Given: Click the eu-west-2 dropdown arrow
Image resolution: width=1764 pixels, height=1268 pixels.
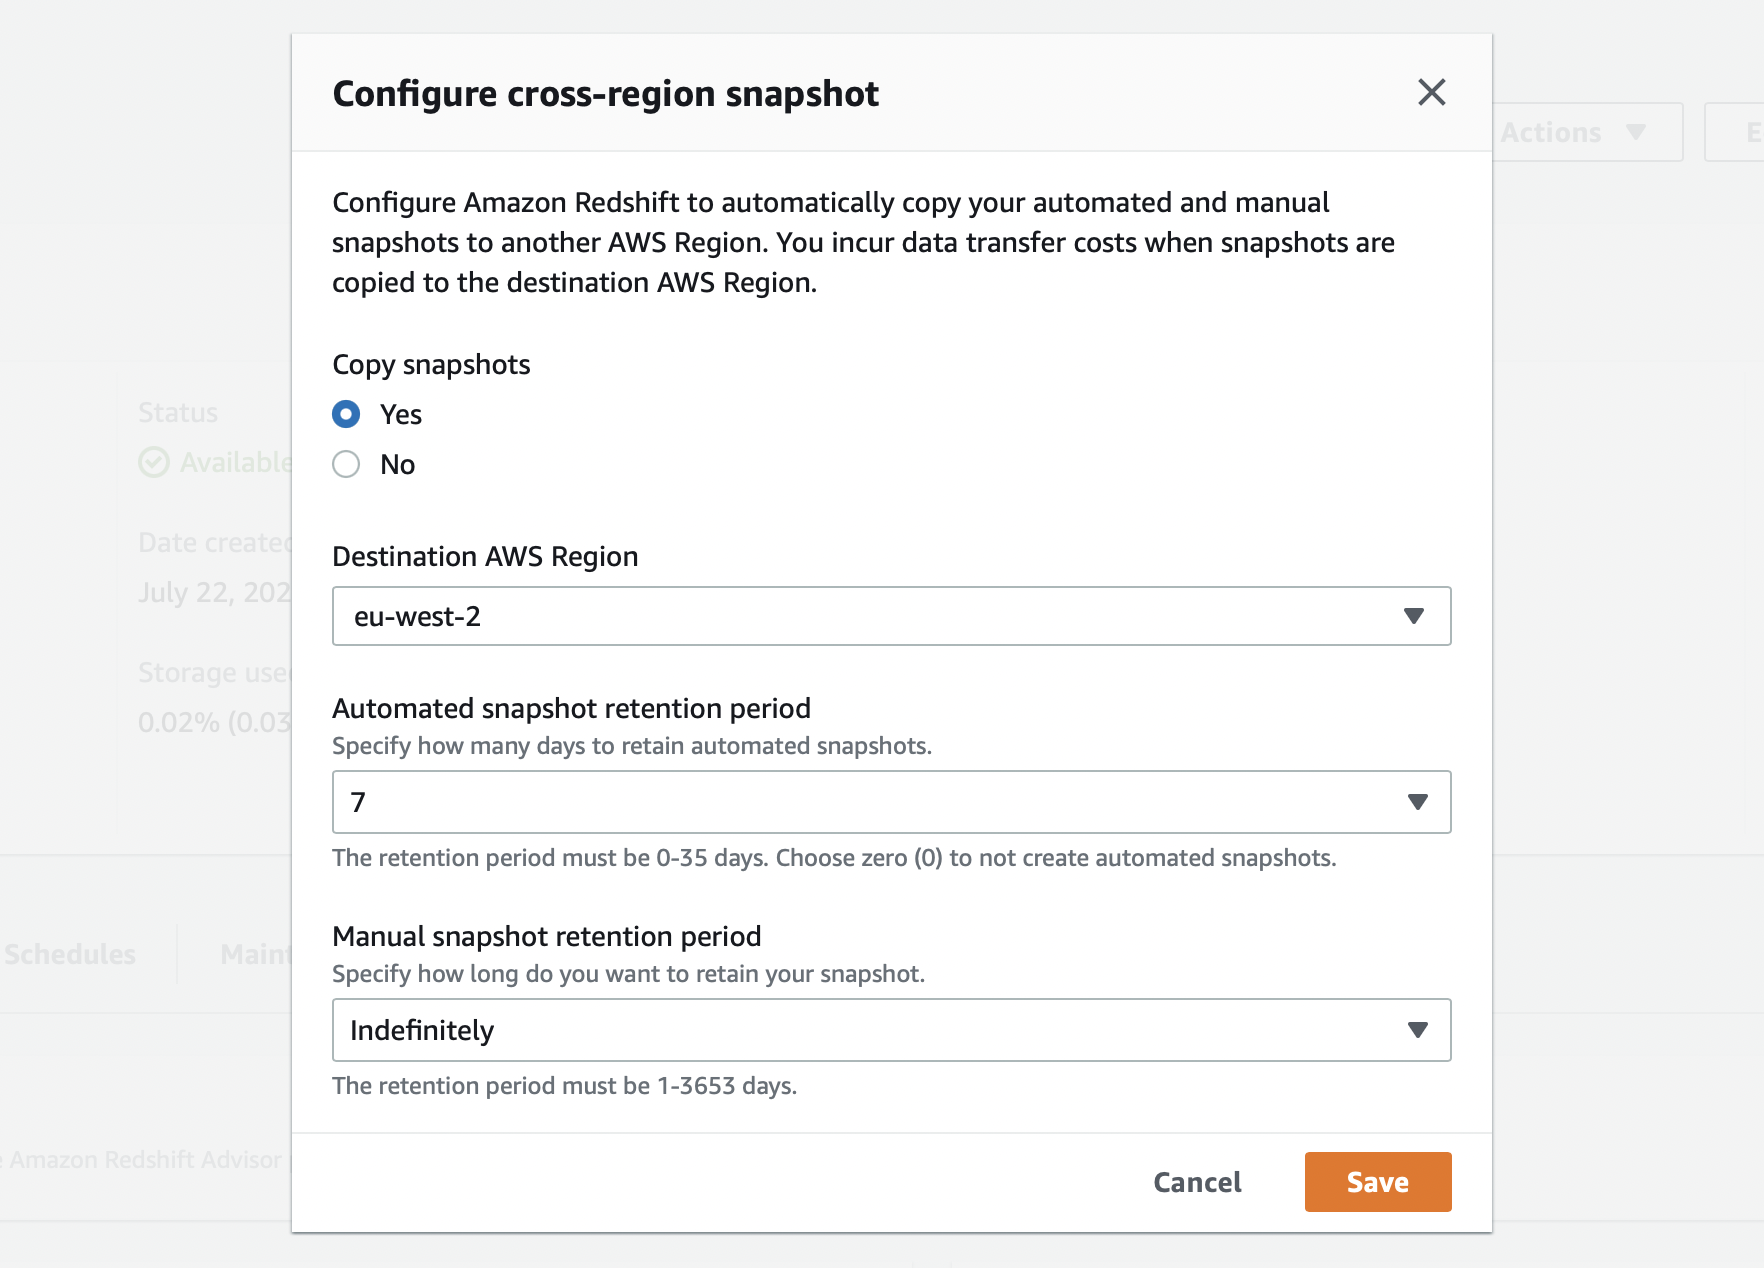Looking at the screenshot, I should (x=1413, y=616).
